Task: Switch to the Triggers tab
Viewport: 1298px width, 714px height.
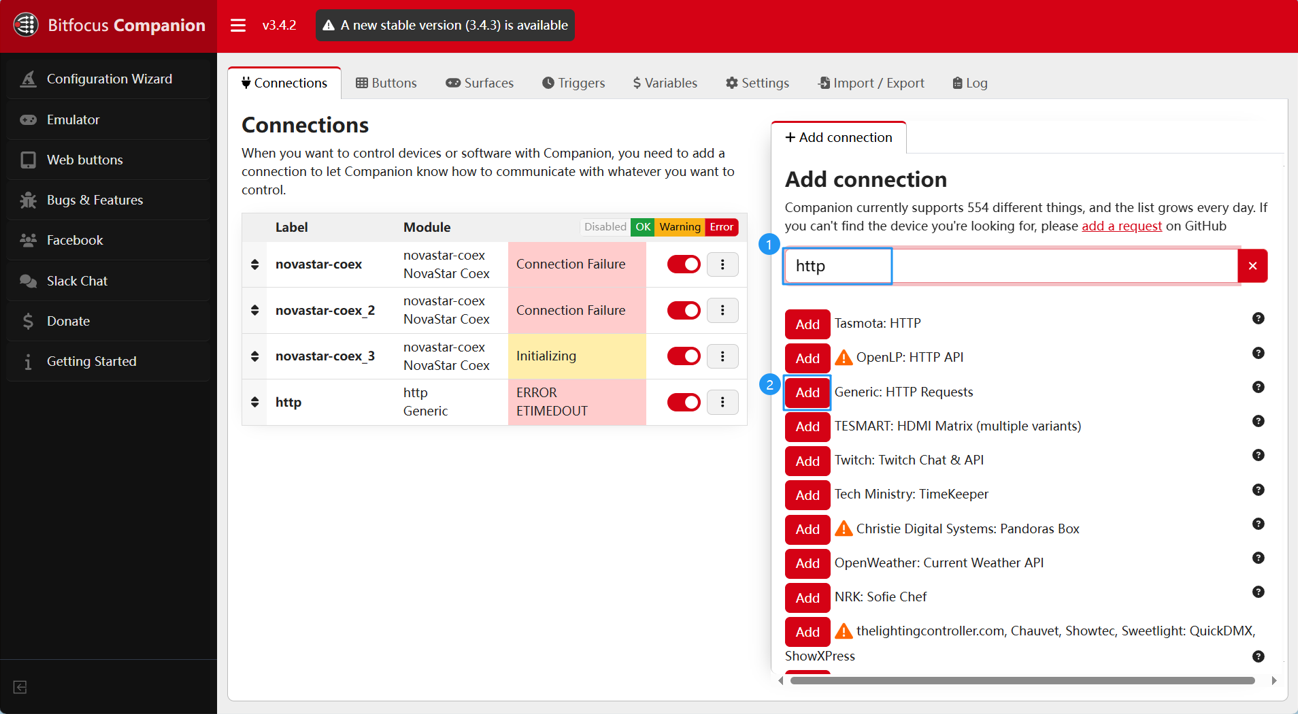Action: click(x=574, y=83)
